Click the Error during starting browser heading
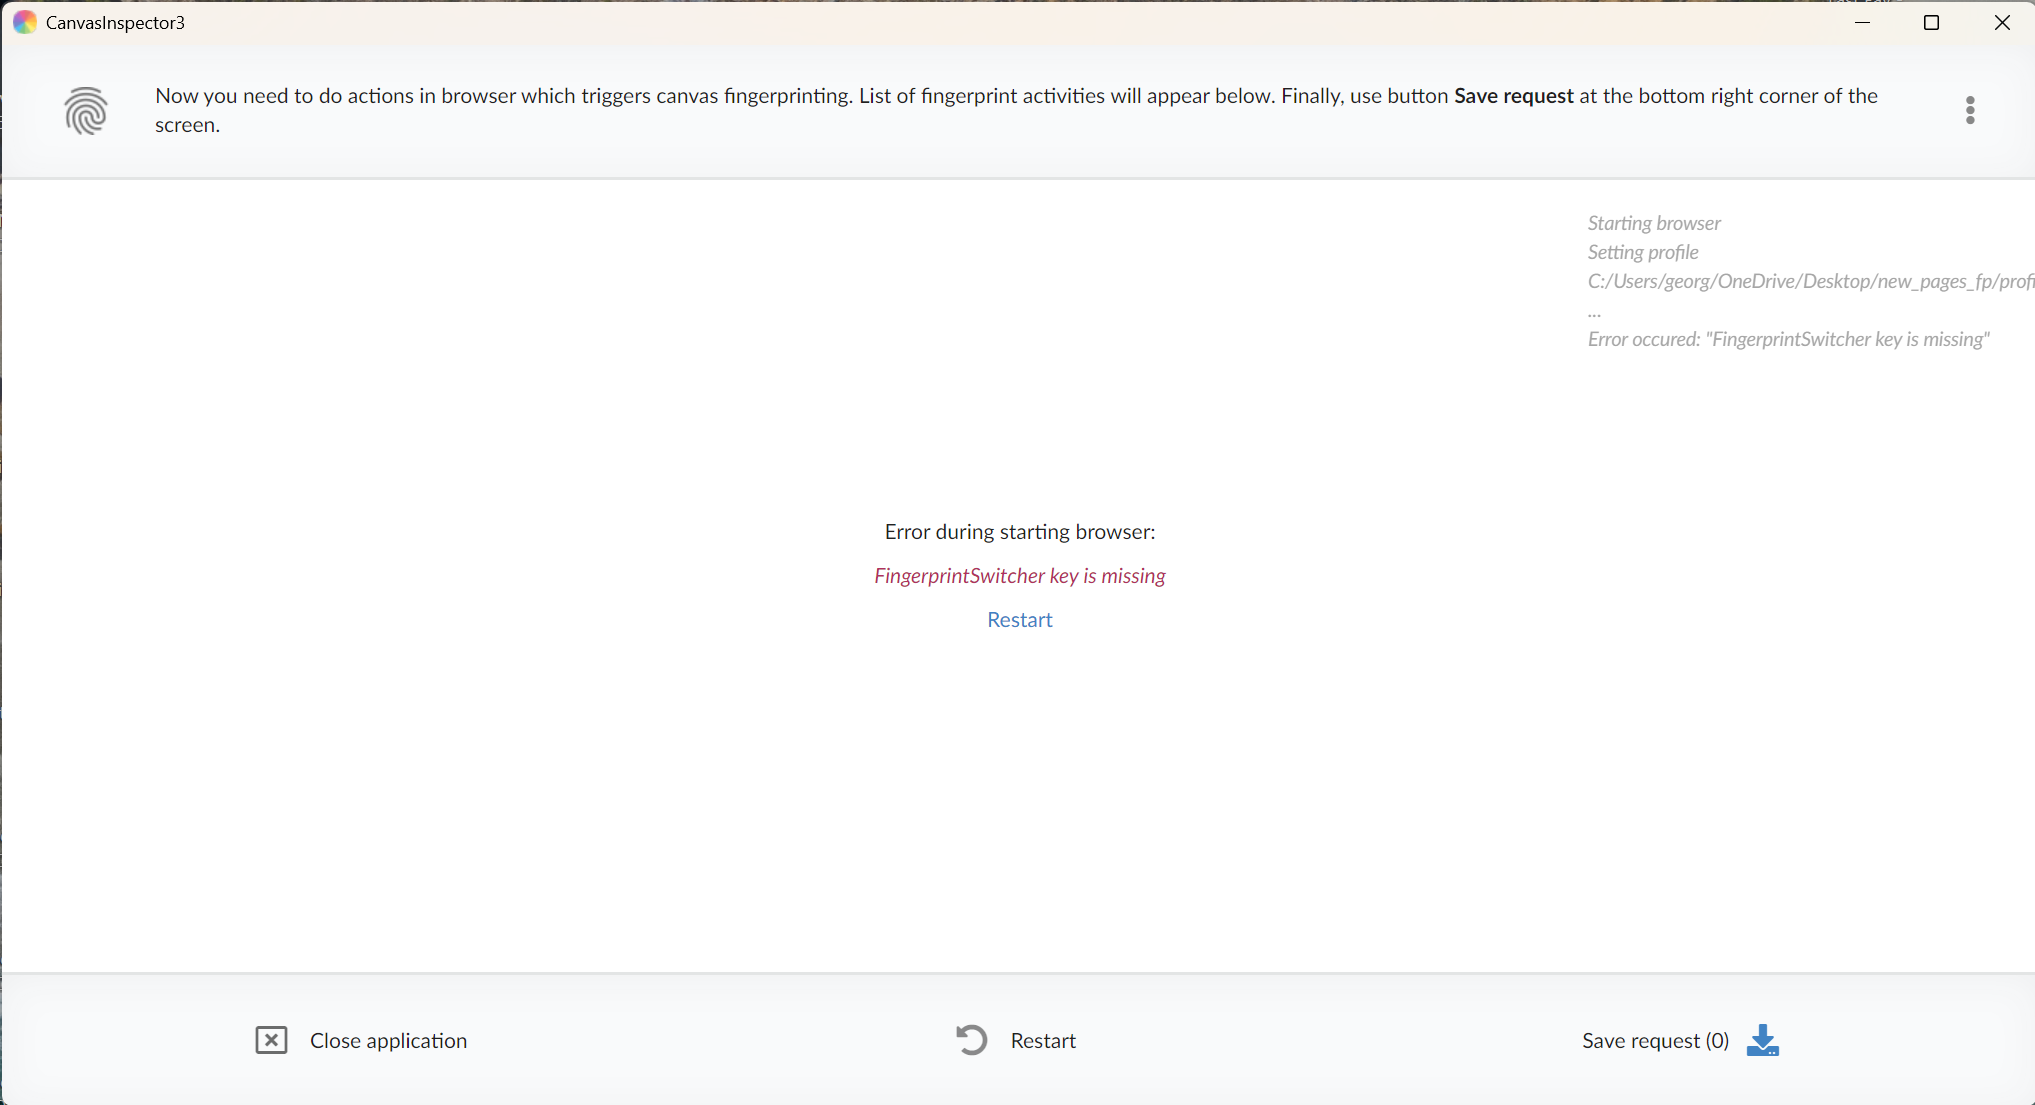The image size is (2035, 1105). click(1019, 531)
